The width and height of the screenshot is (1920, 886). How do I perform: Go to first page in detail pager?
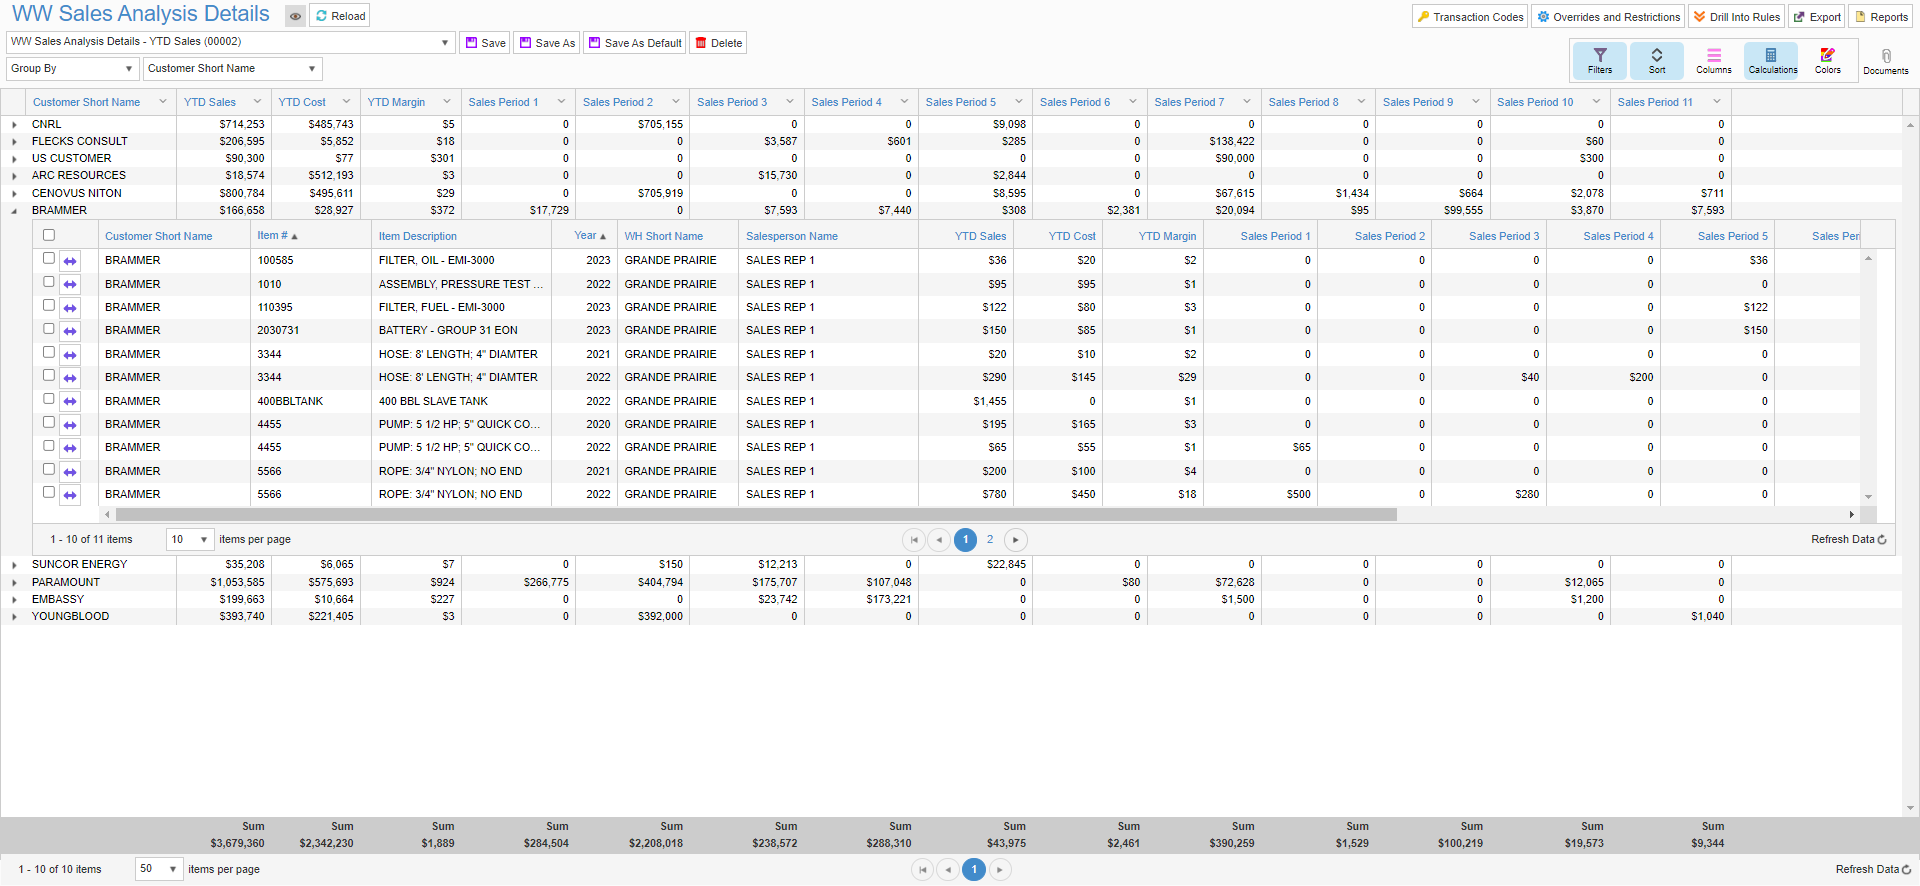click(913, 540)
